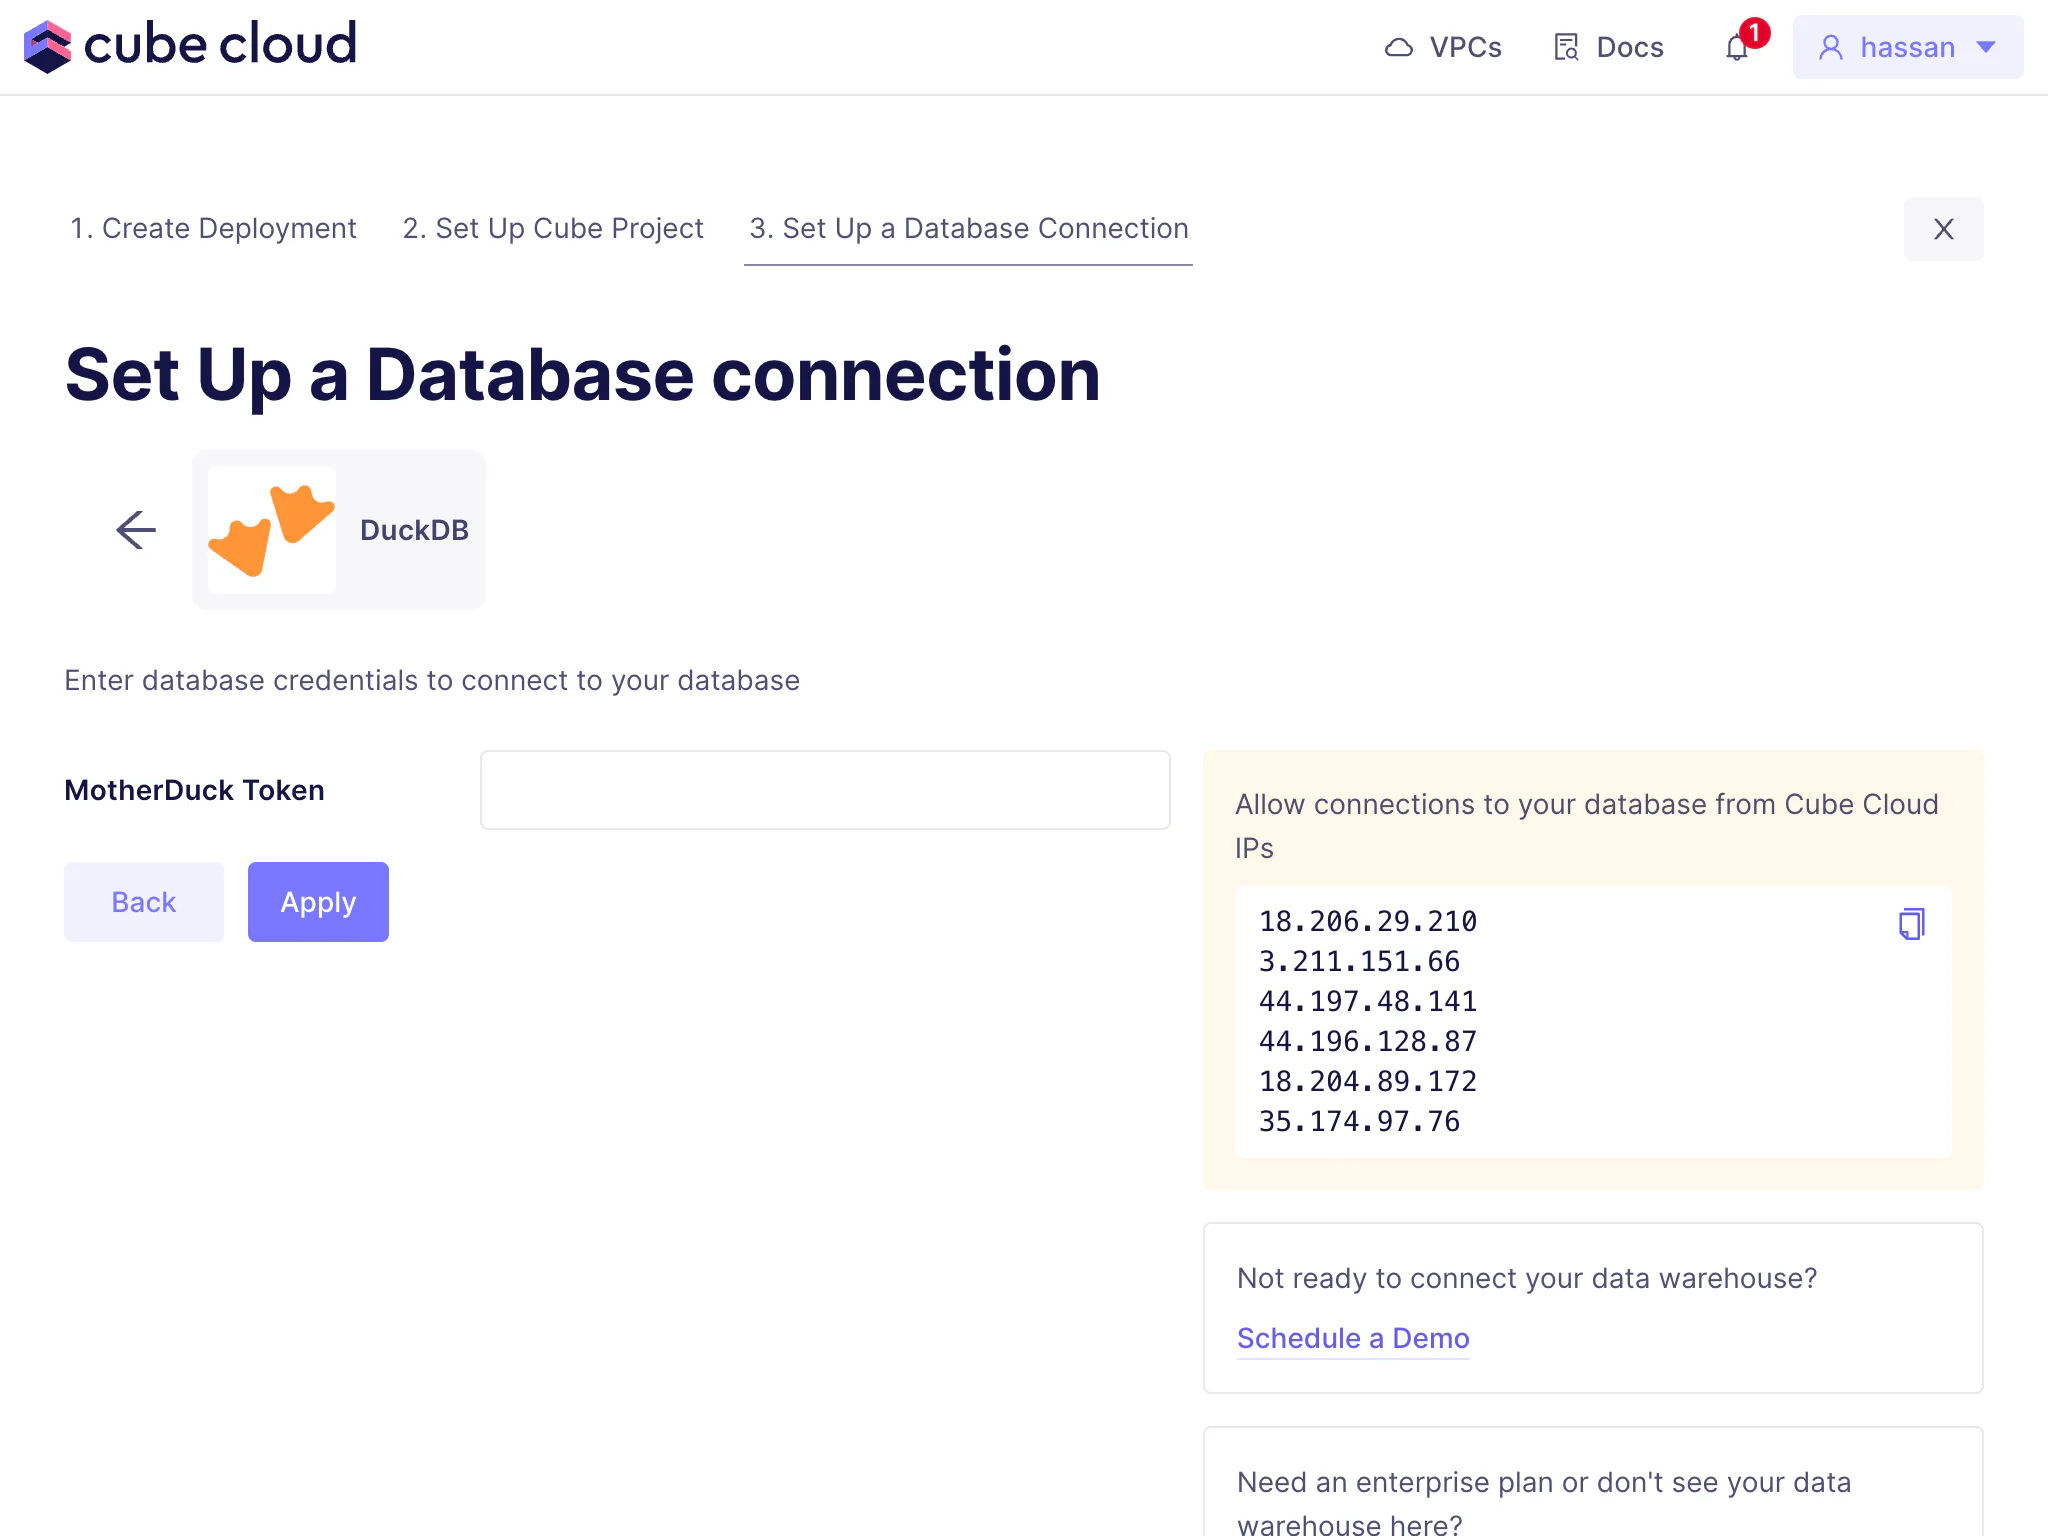
Task: Switch to the Set Up Cube Project step
Action: pos(553,229)
